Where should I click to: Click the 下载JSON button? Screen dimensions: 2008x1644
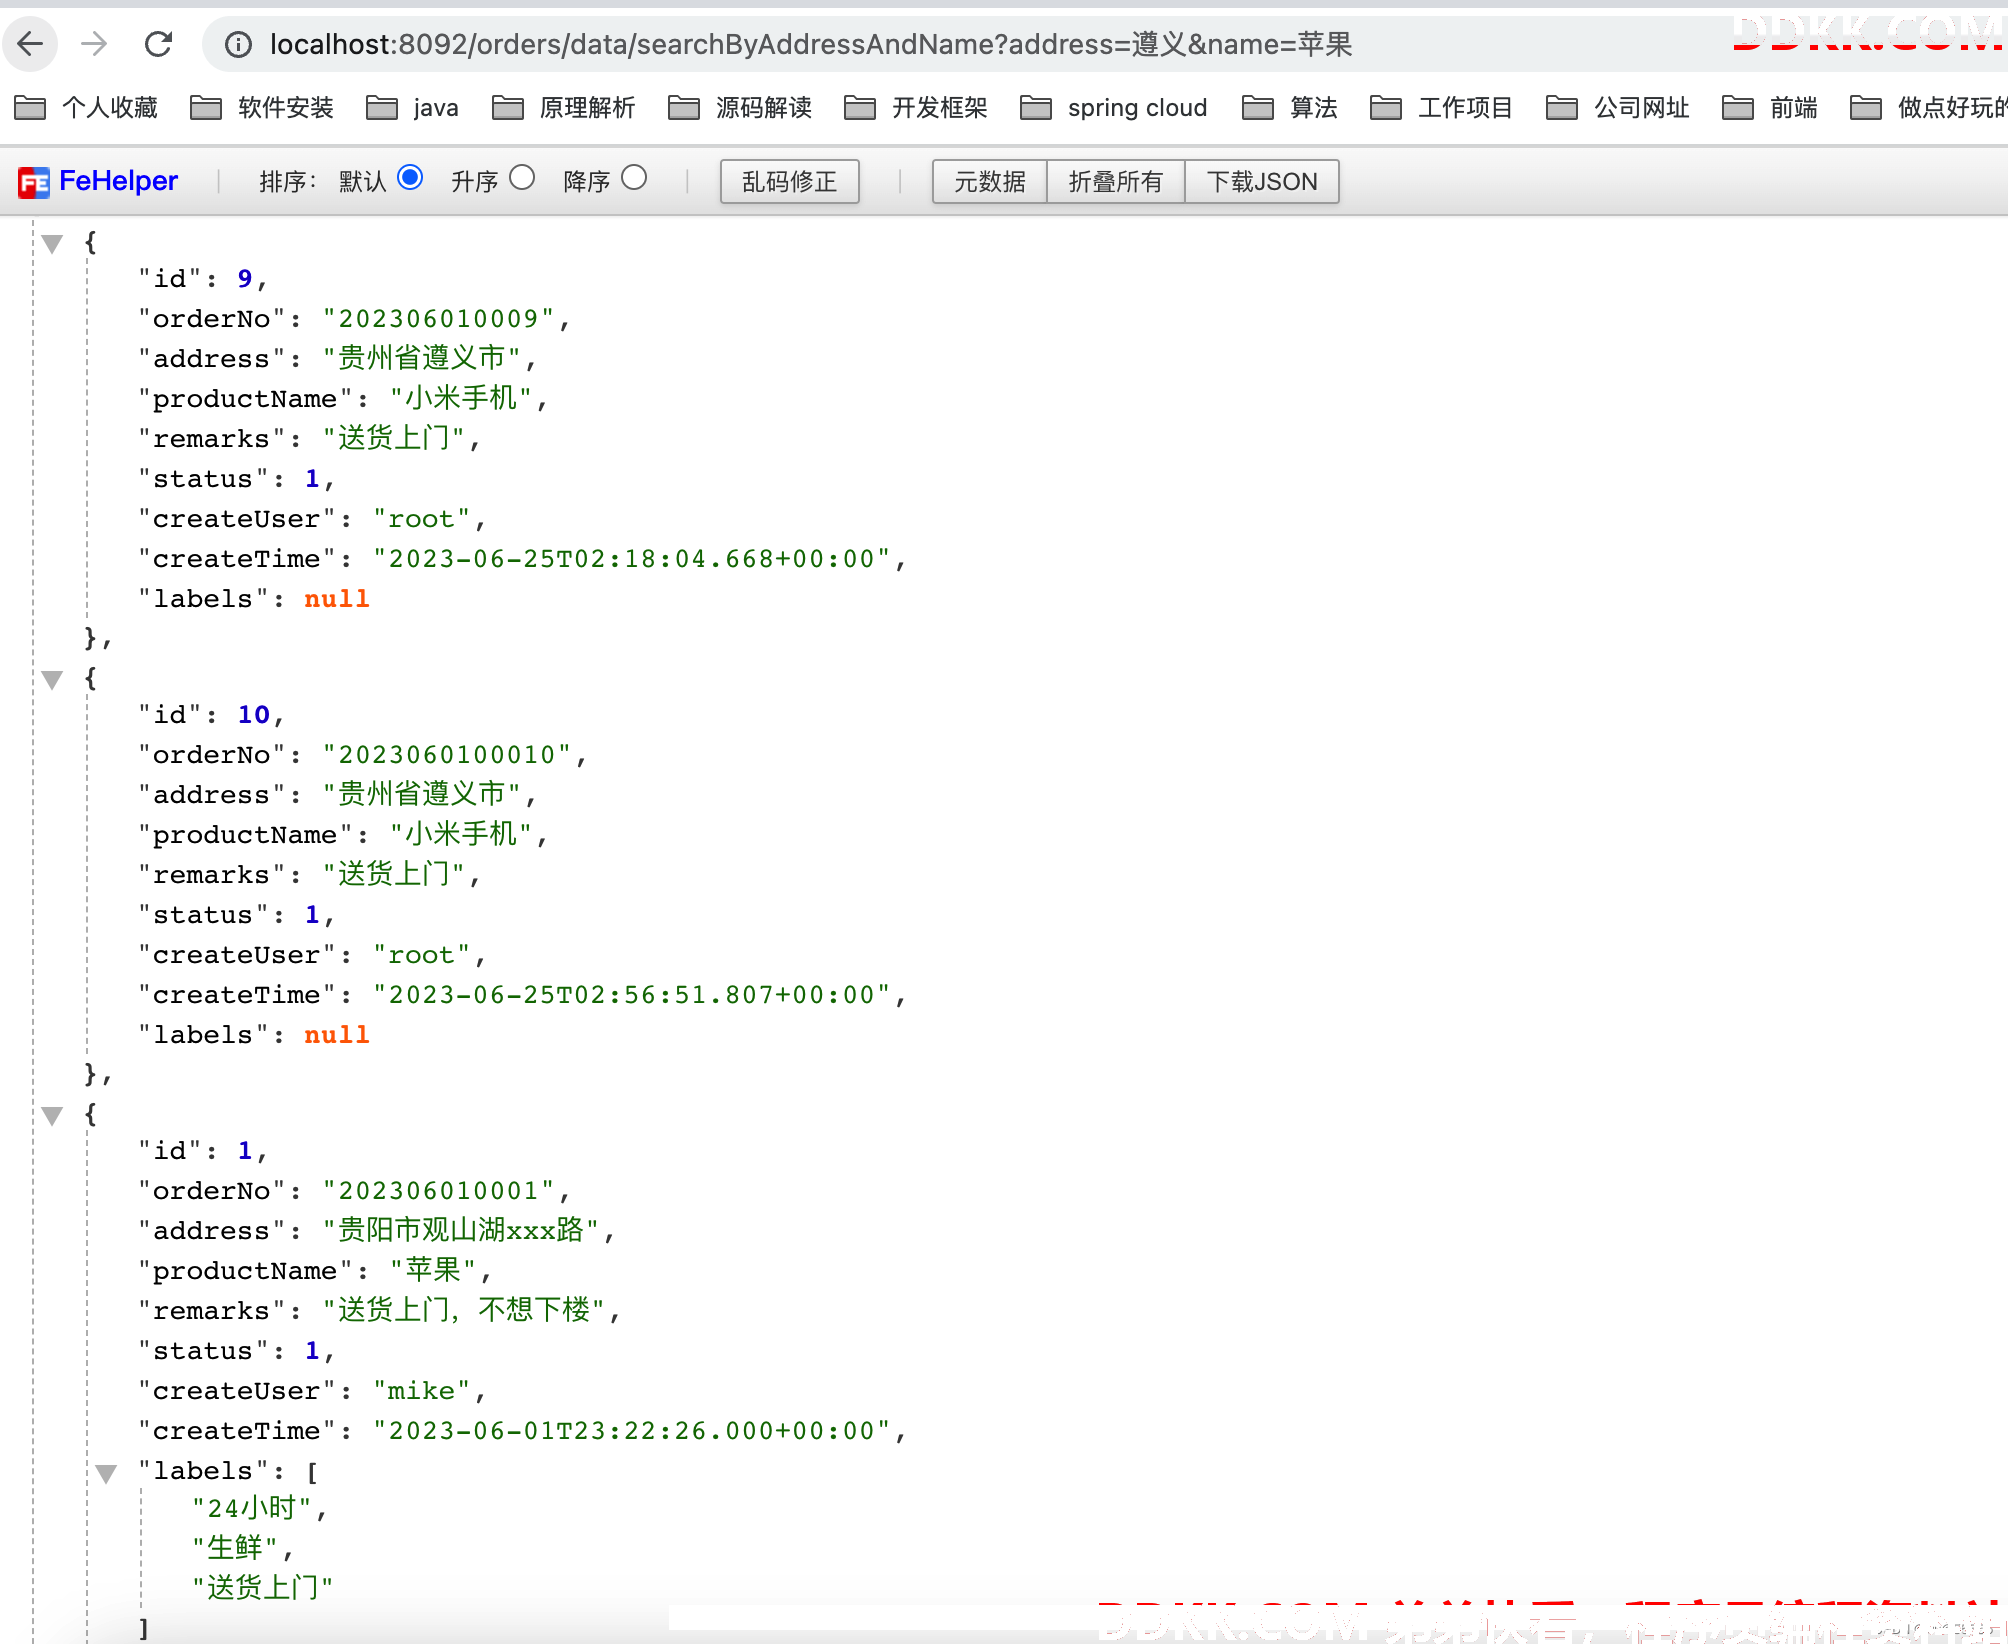(x=1262, y=182)
